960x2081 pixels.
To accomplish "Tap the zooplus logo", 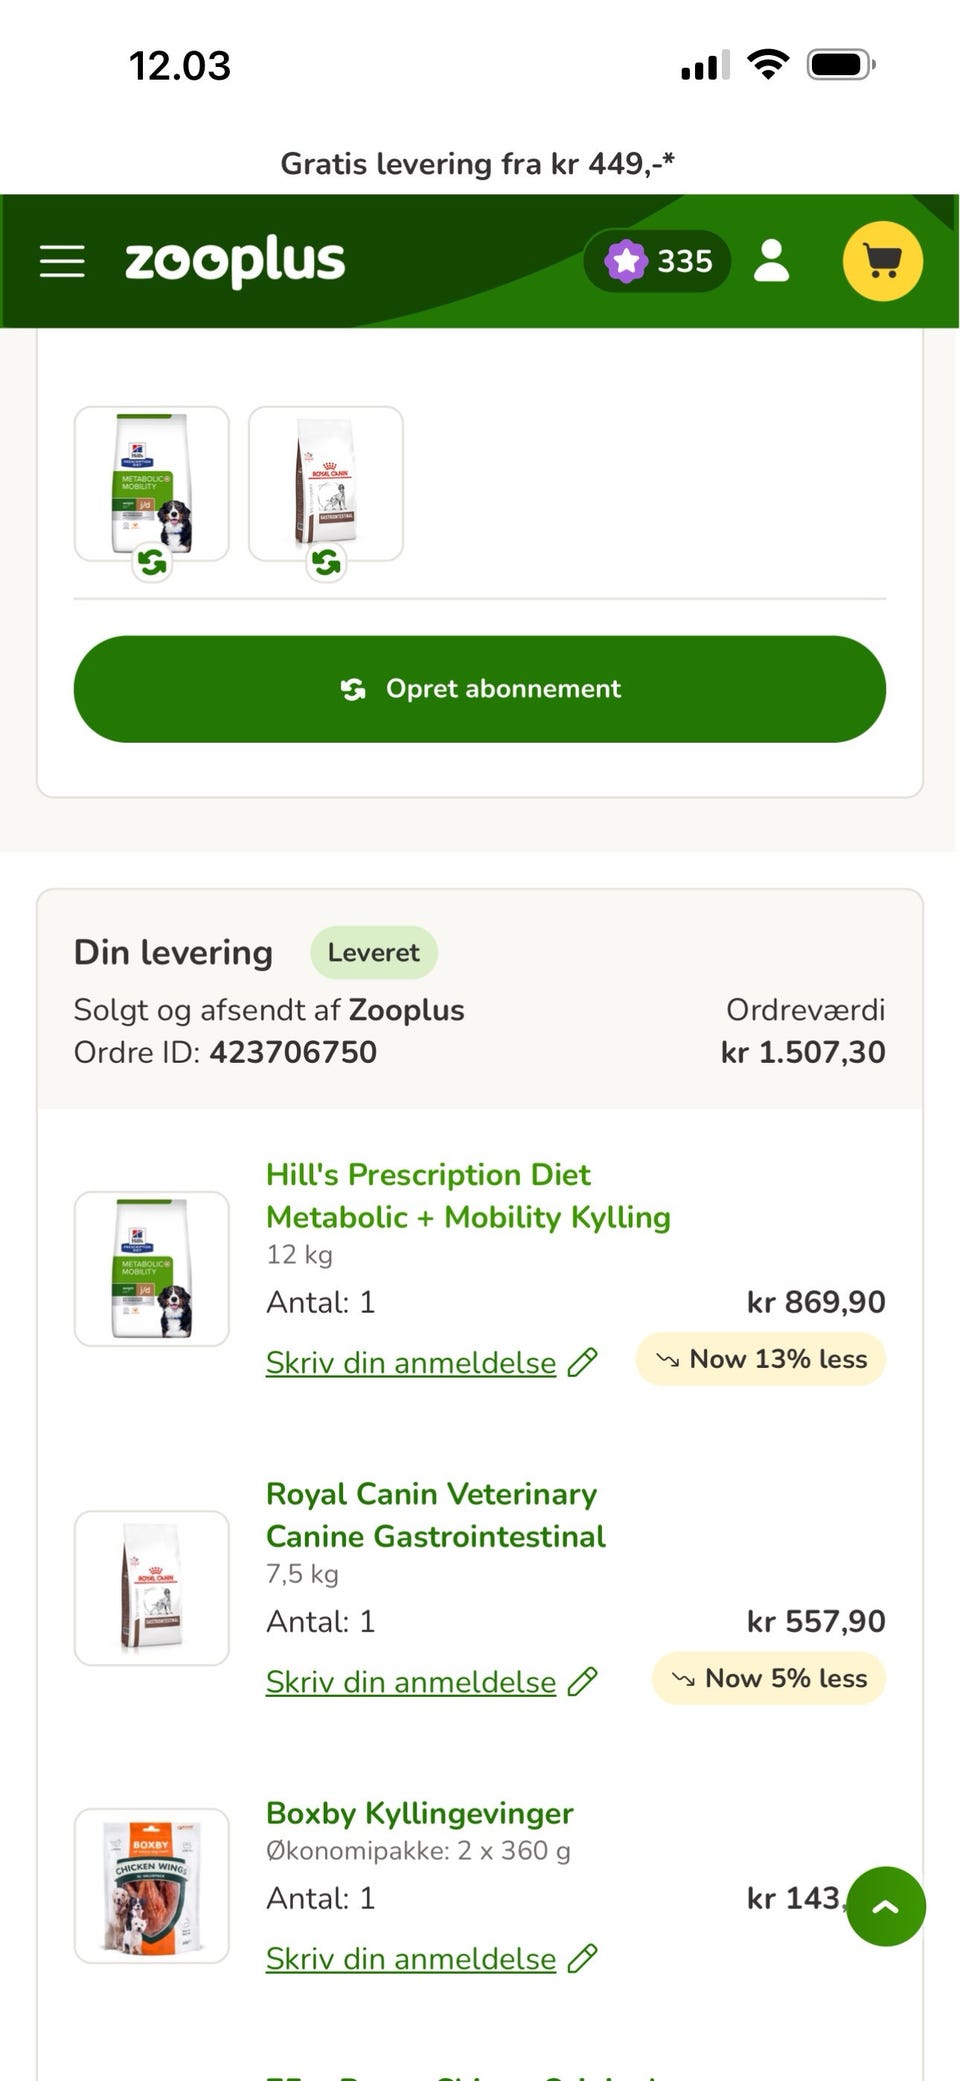I will point(234,261).
